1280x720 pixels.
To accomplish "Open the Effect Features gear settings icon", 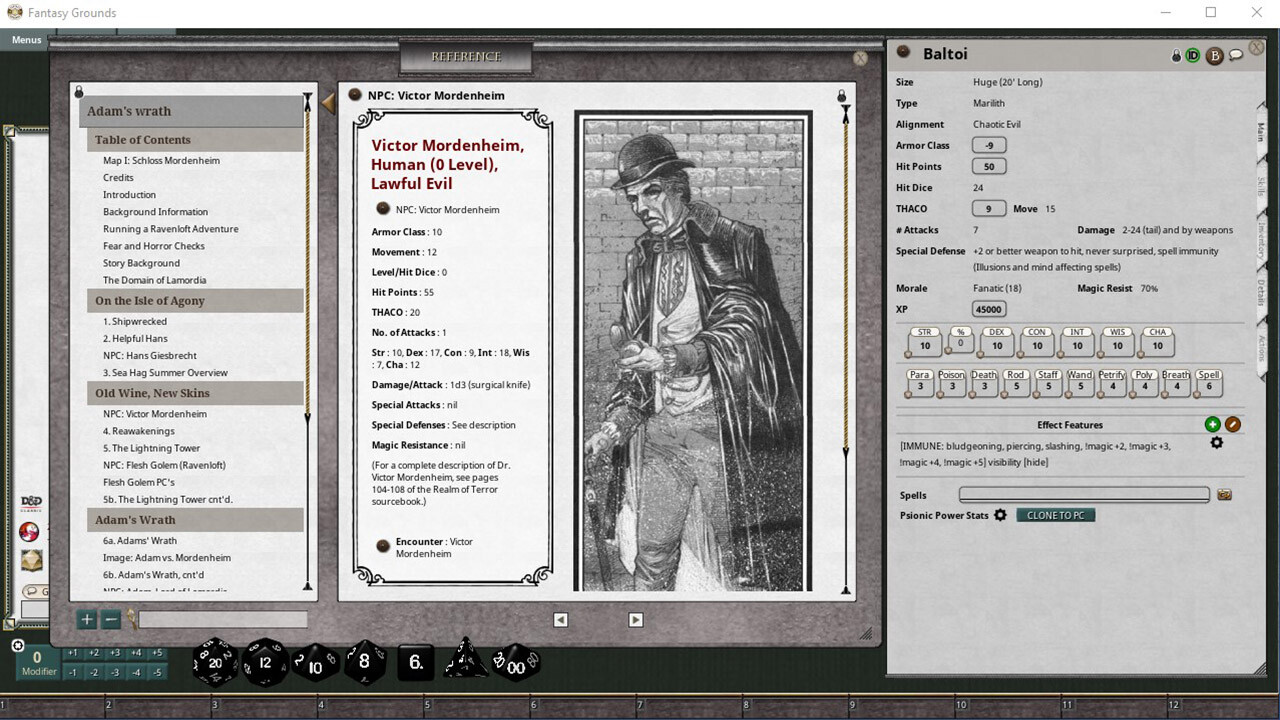I will (x=1217, y=443).
